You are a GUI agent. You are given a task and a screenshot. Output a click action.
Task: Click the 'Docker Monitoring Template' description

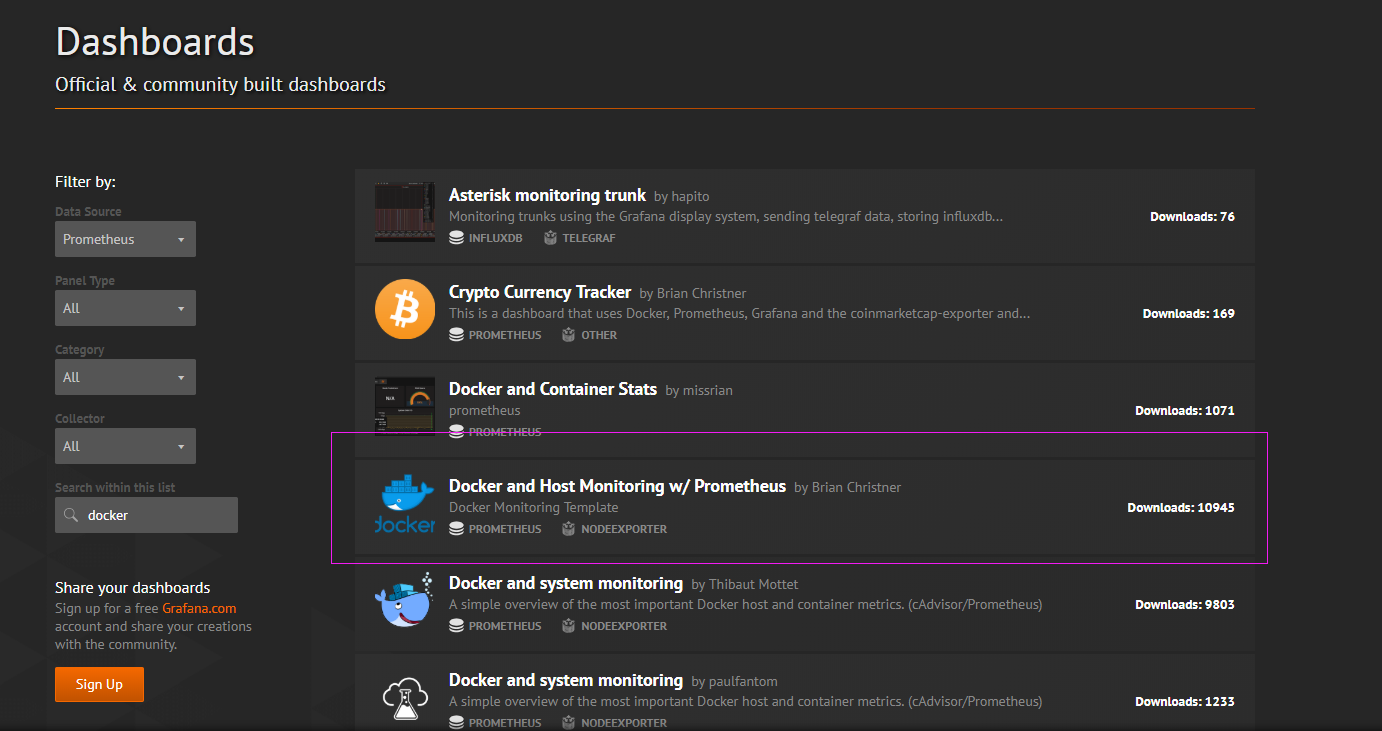534,508
